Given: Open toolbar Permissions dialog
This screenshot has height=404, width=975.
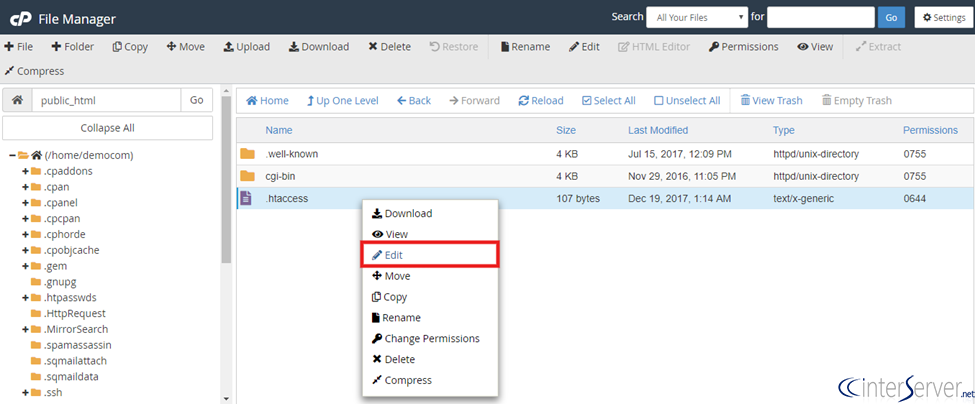Looking at the screenshot, I should point(743,47).
